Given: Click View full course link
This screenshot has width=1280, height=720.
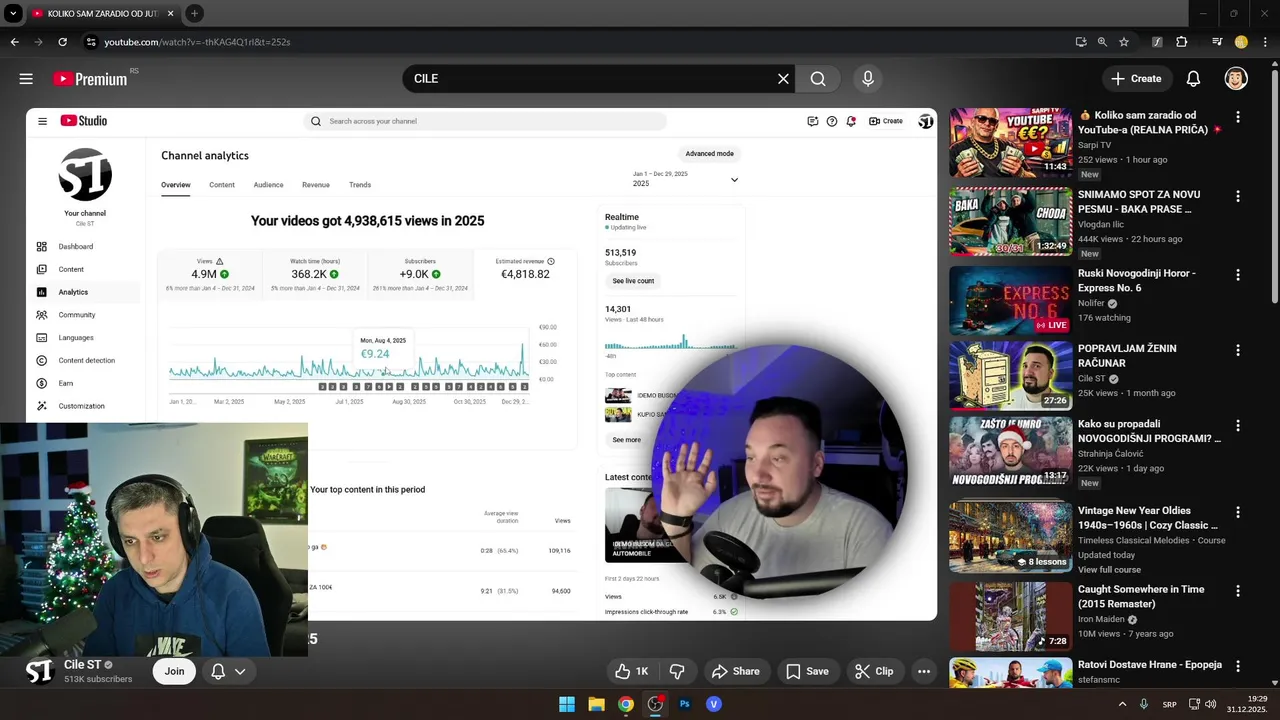Looking at the screenshot, I should tap(1109, 570).
